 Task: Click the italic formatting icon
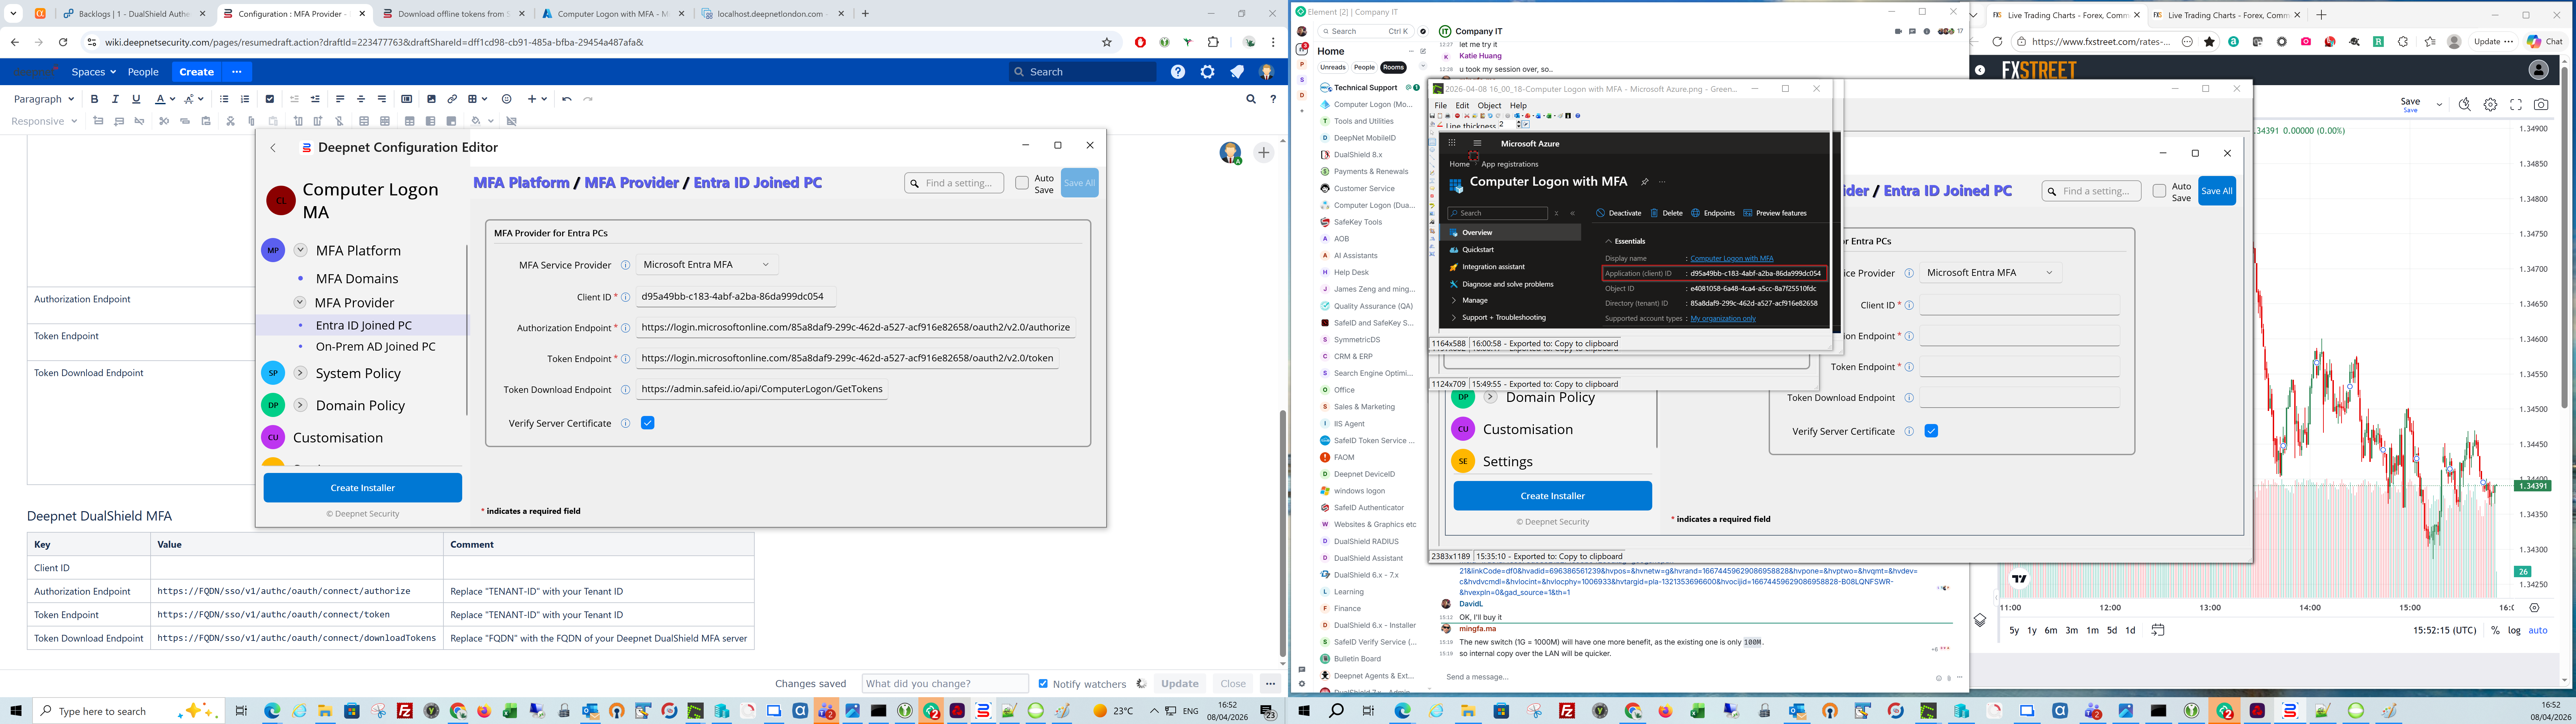(115, 99)
